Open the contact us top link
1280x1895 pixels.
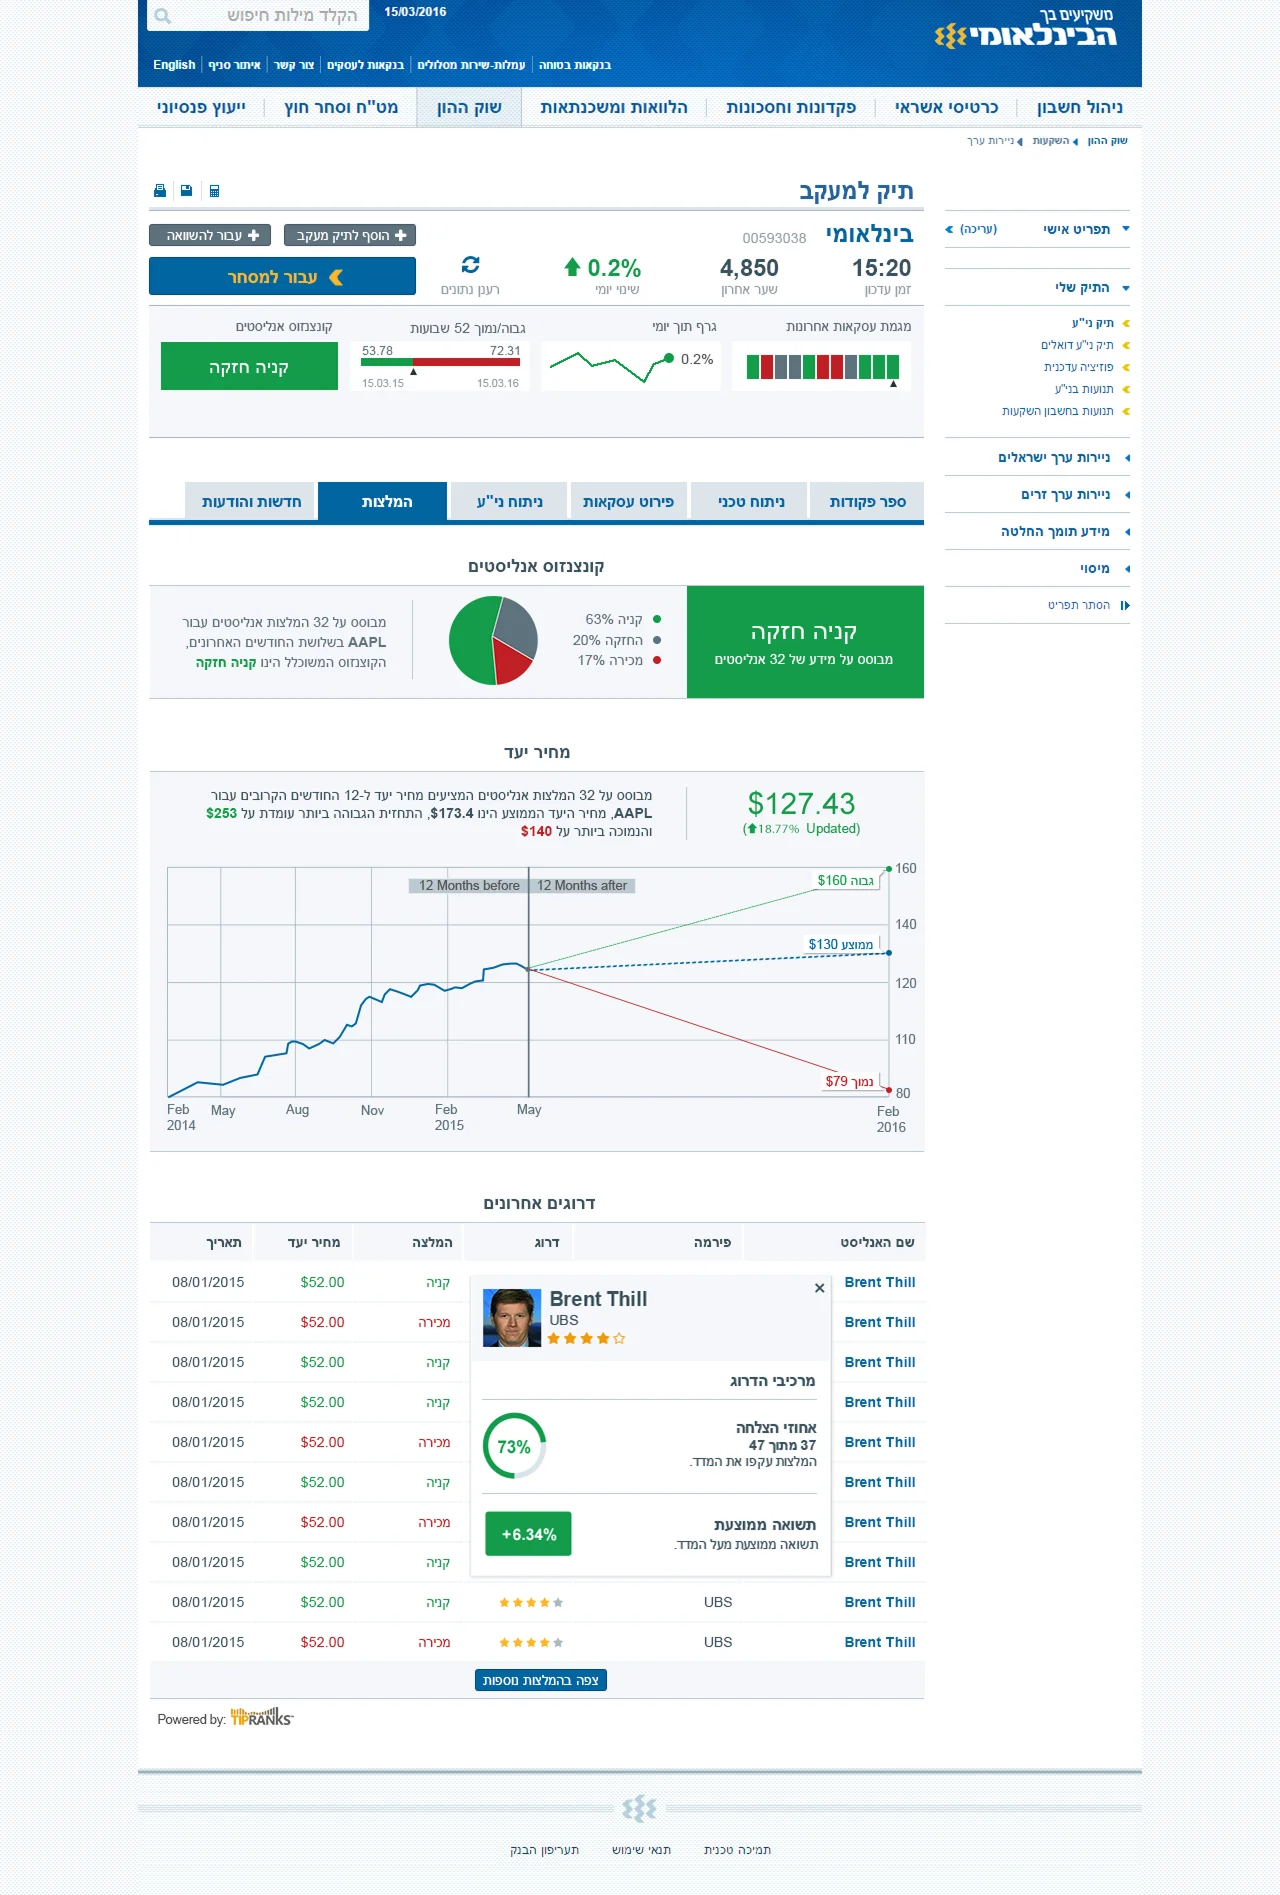tap(294, 65)
